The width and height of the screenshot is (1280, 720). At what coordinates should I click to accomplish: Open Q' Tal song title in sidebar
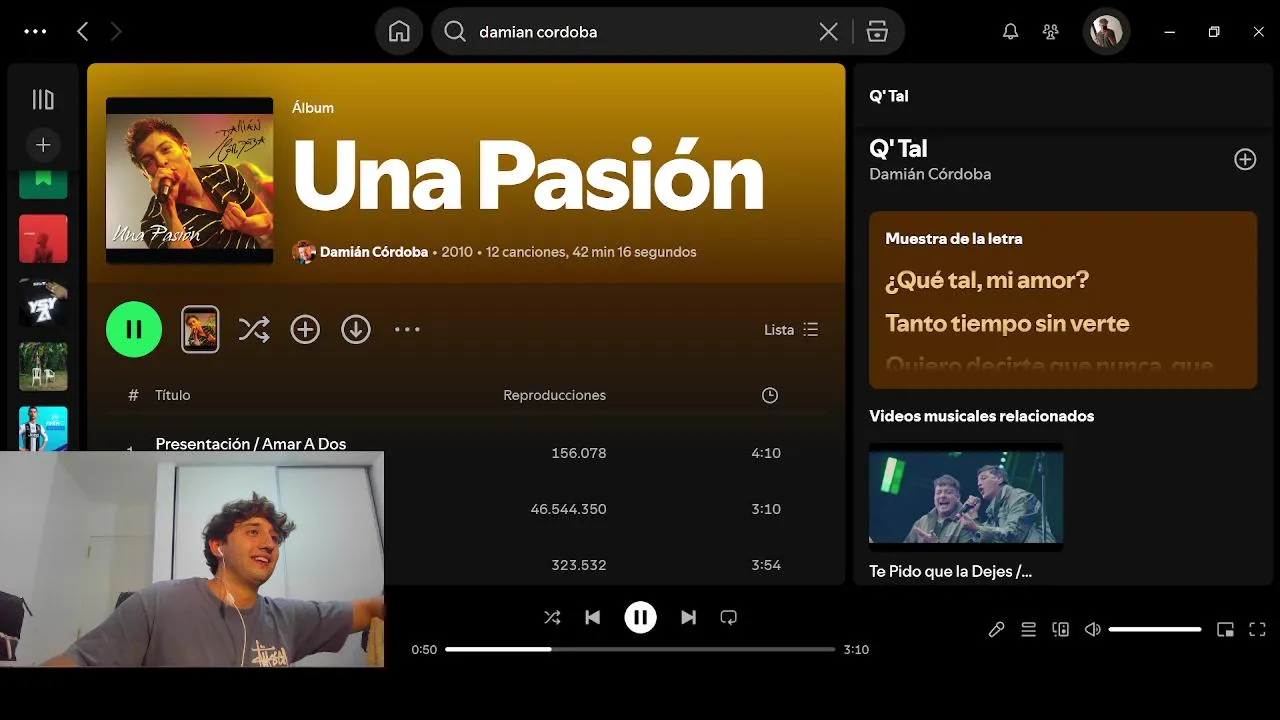pyautogui.click(x=898, y=148)
